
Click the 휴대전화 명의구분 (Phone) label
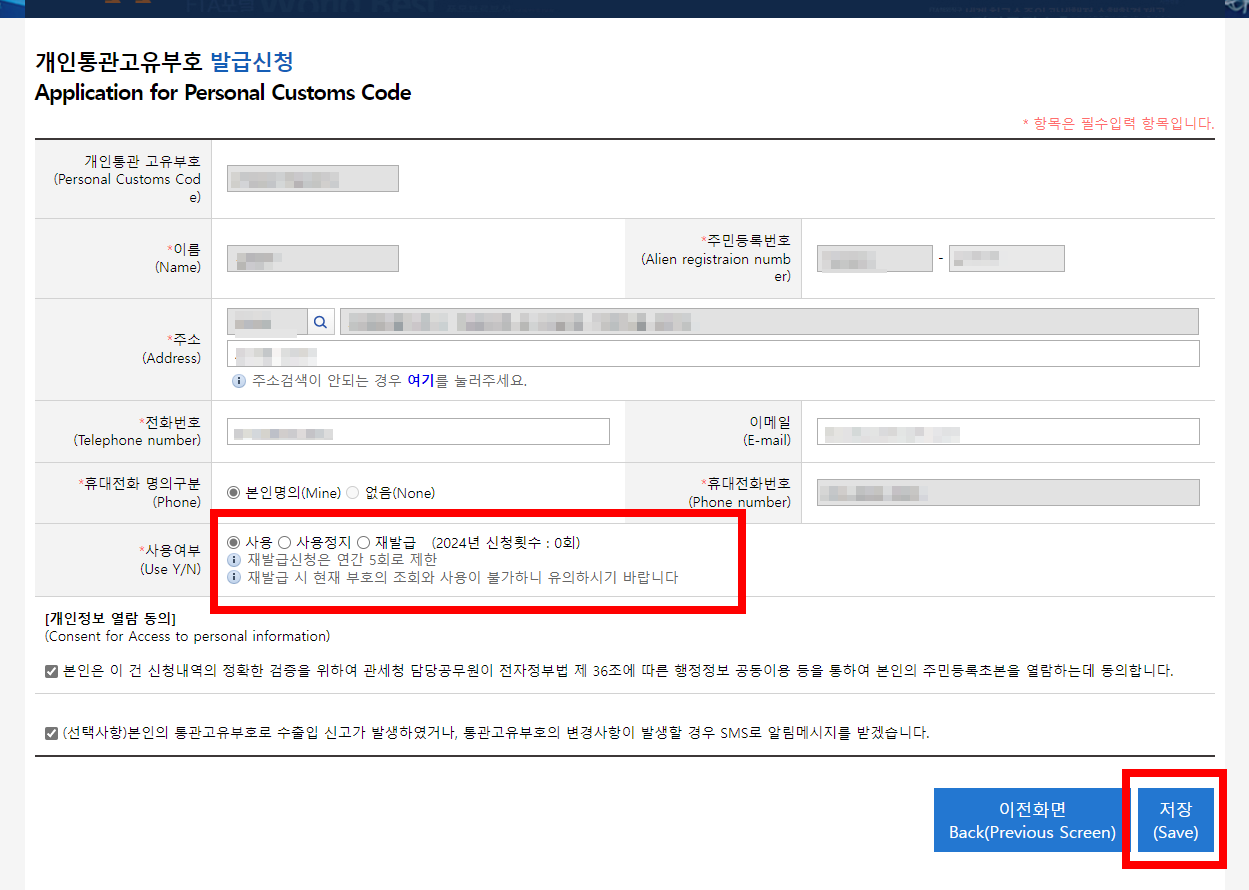pos(139,493)
